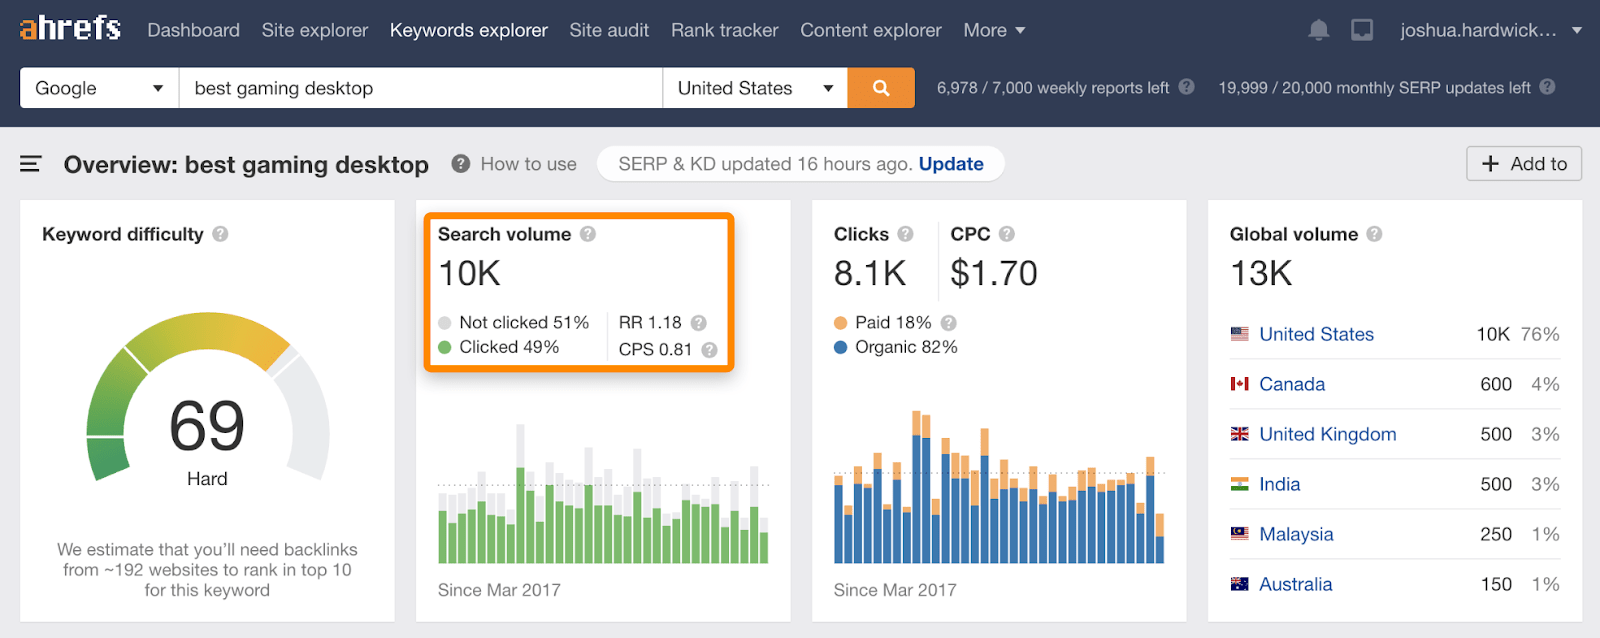Click the Malaysia flag icon
Screen dimensions: 1600x638
1240,534
